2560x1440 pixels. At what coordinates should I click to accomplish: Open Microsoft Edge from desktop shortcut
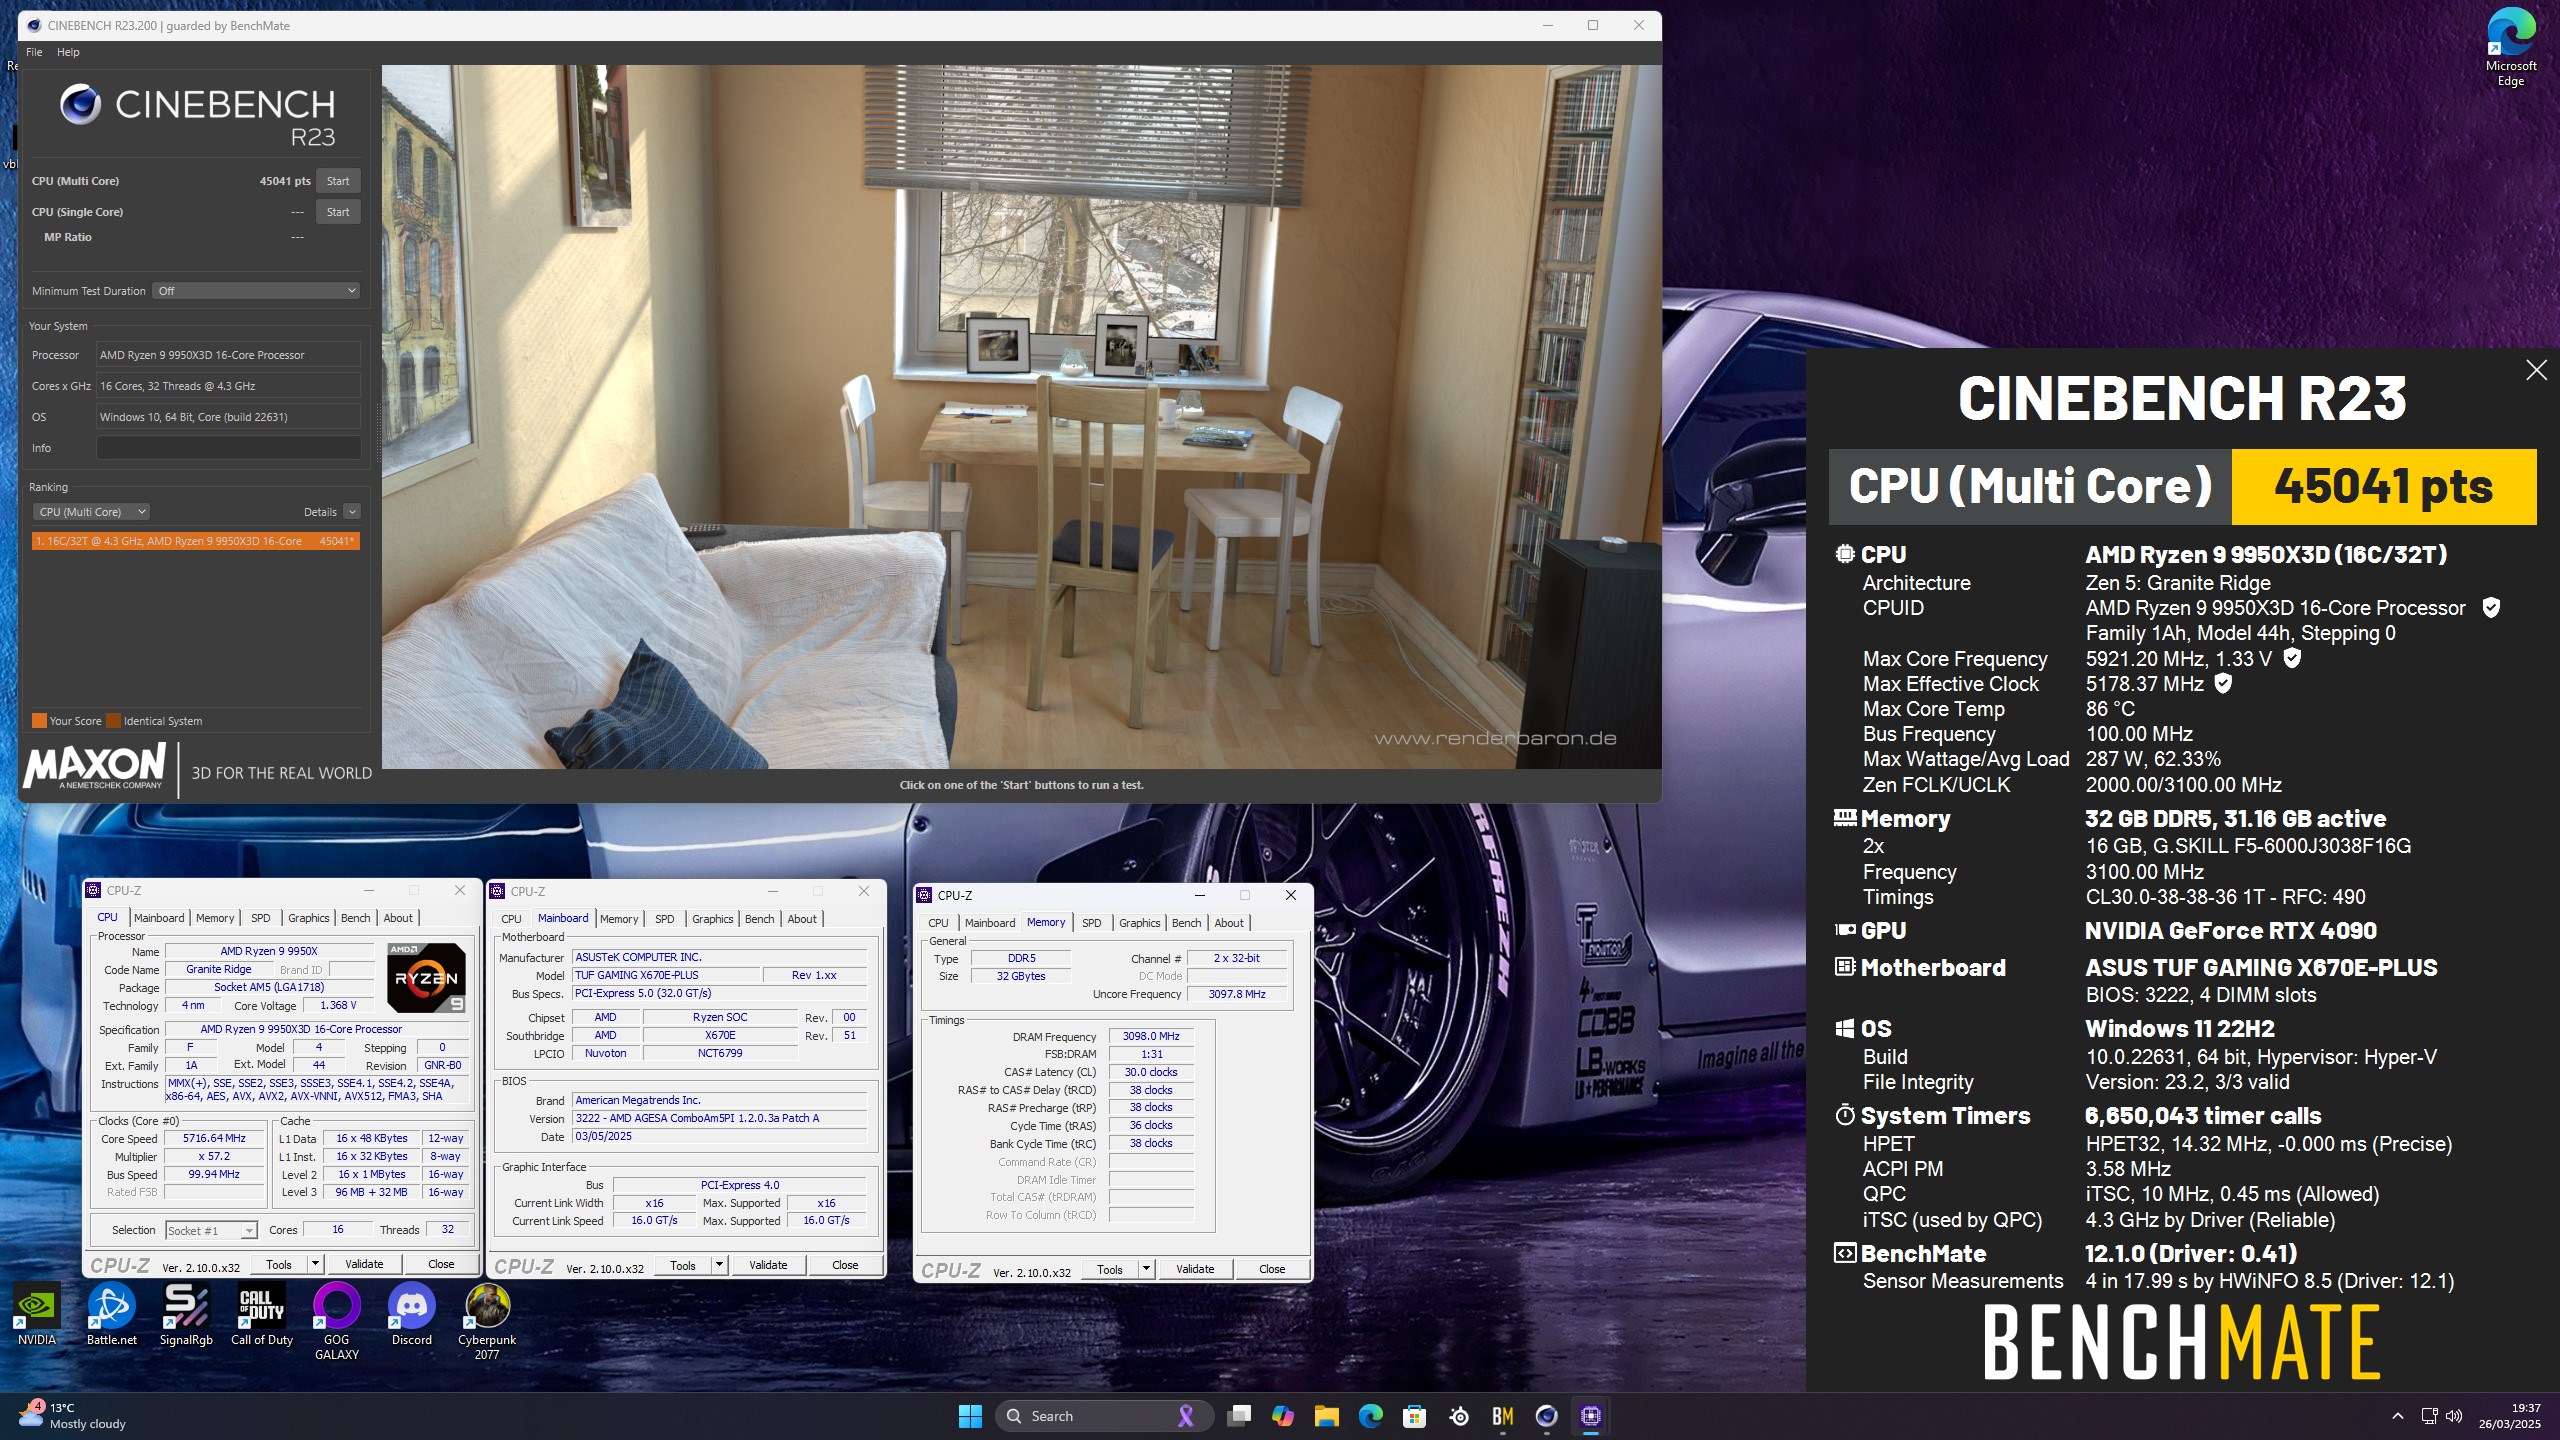(x=2510, y=47)
